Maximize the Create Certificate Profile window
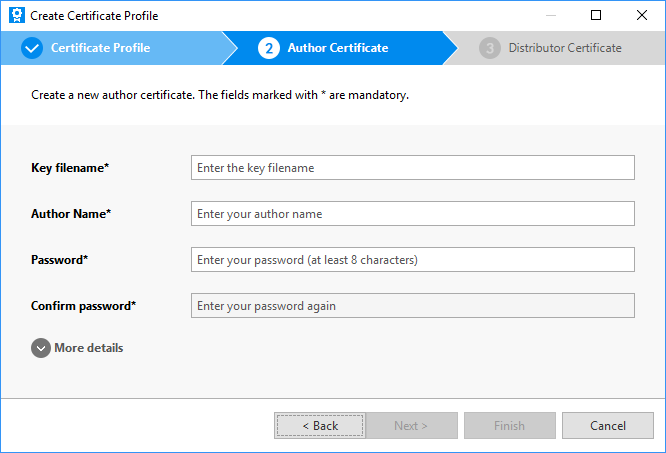The width and height of the screenshot is (666, 453). [596, 16]
